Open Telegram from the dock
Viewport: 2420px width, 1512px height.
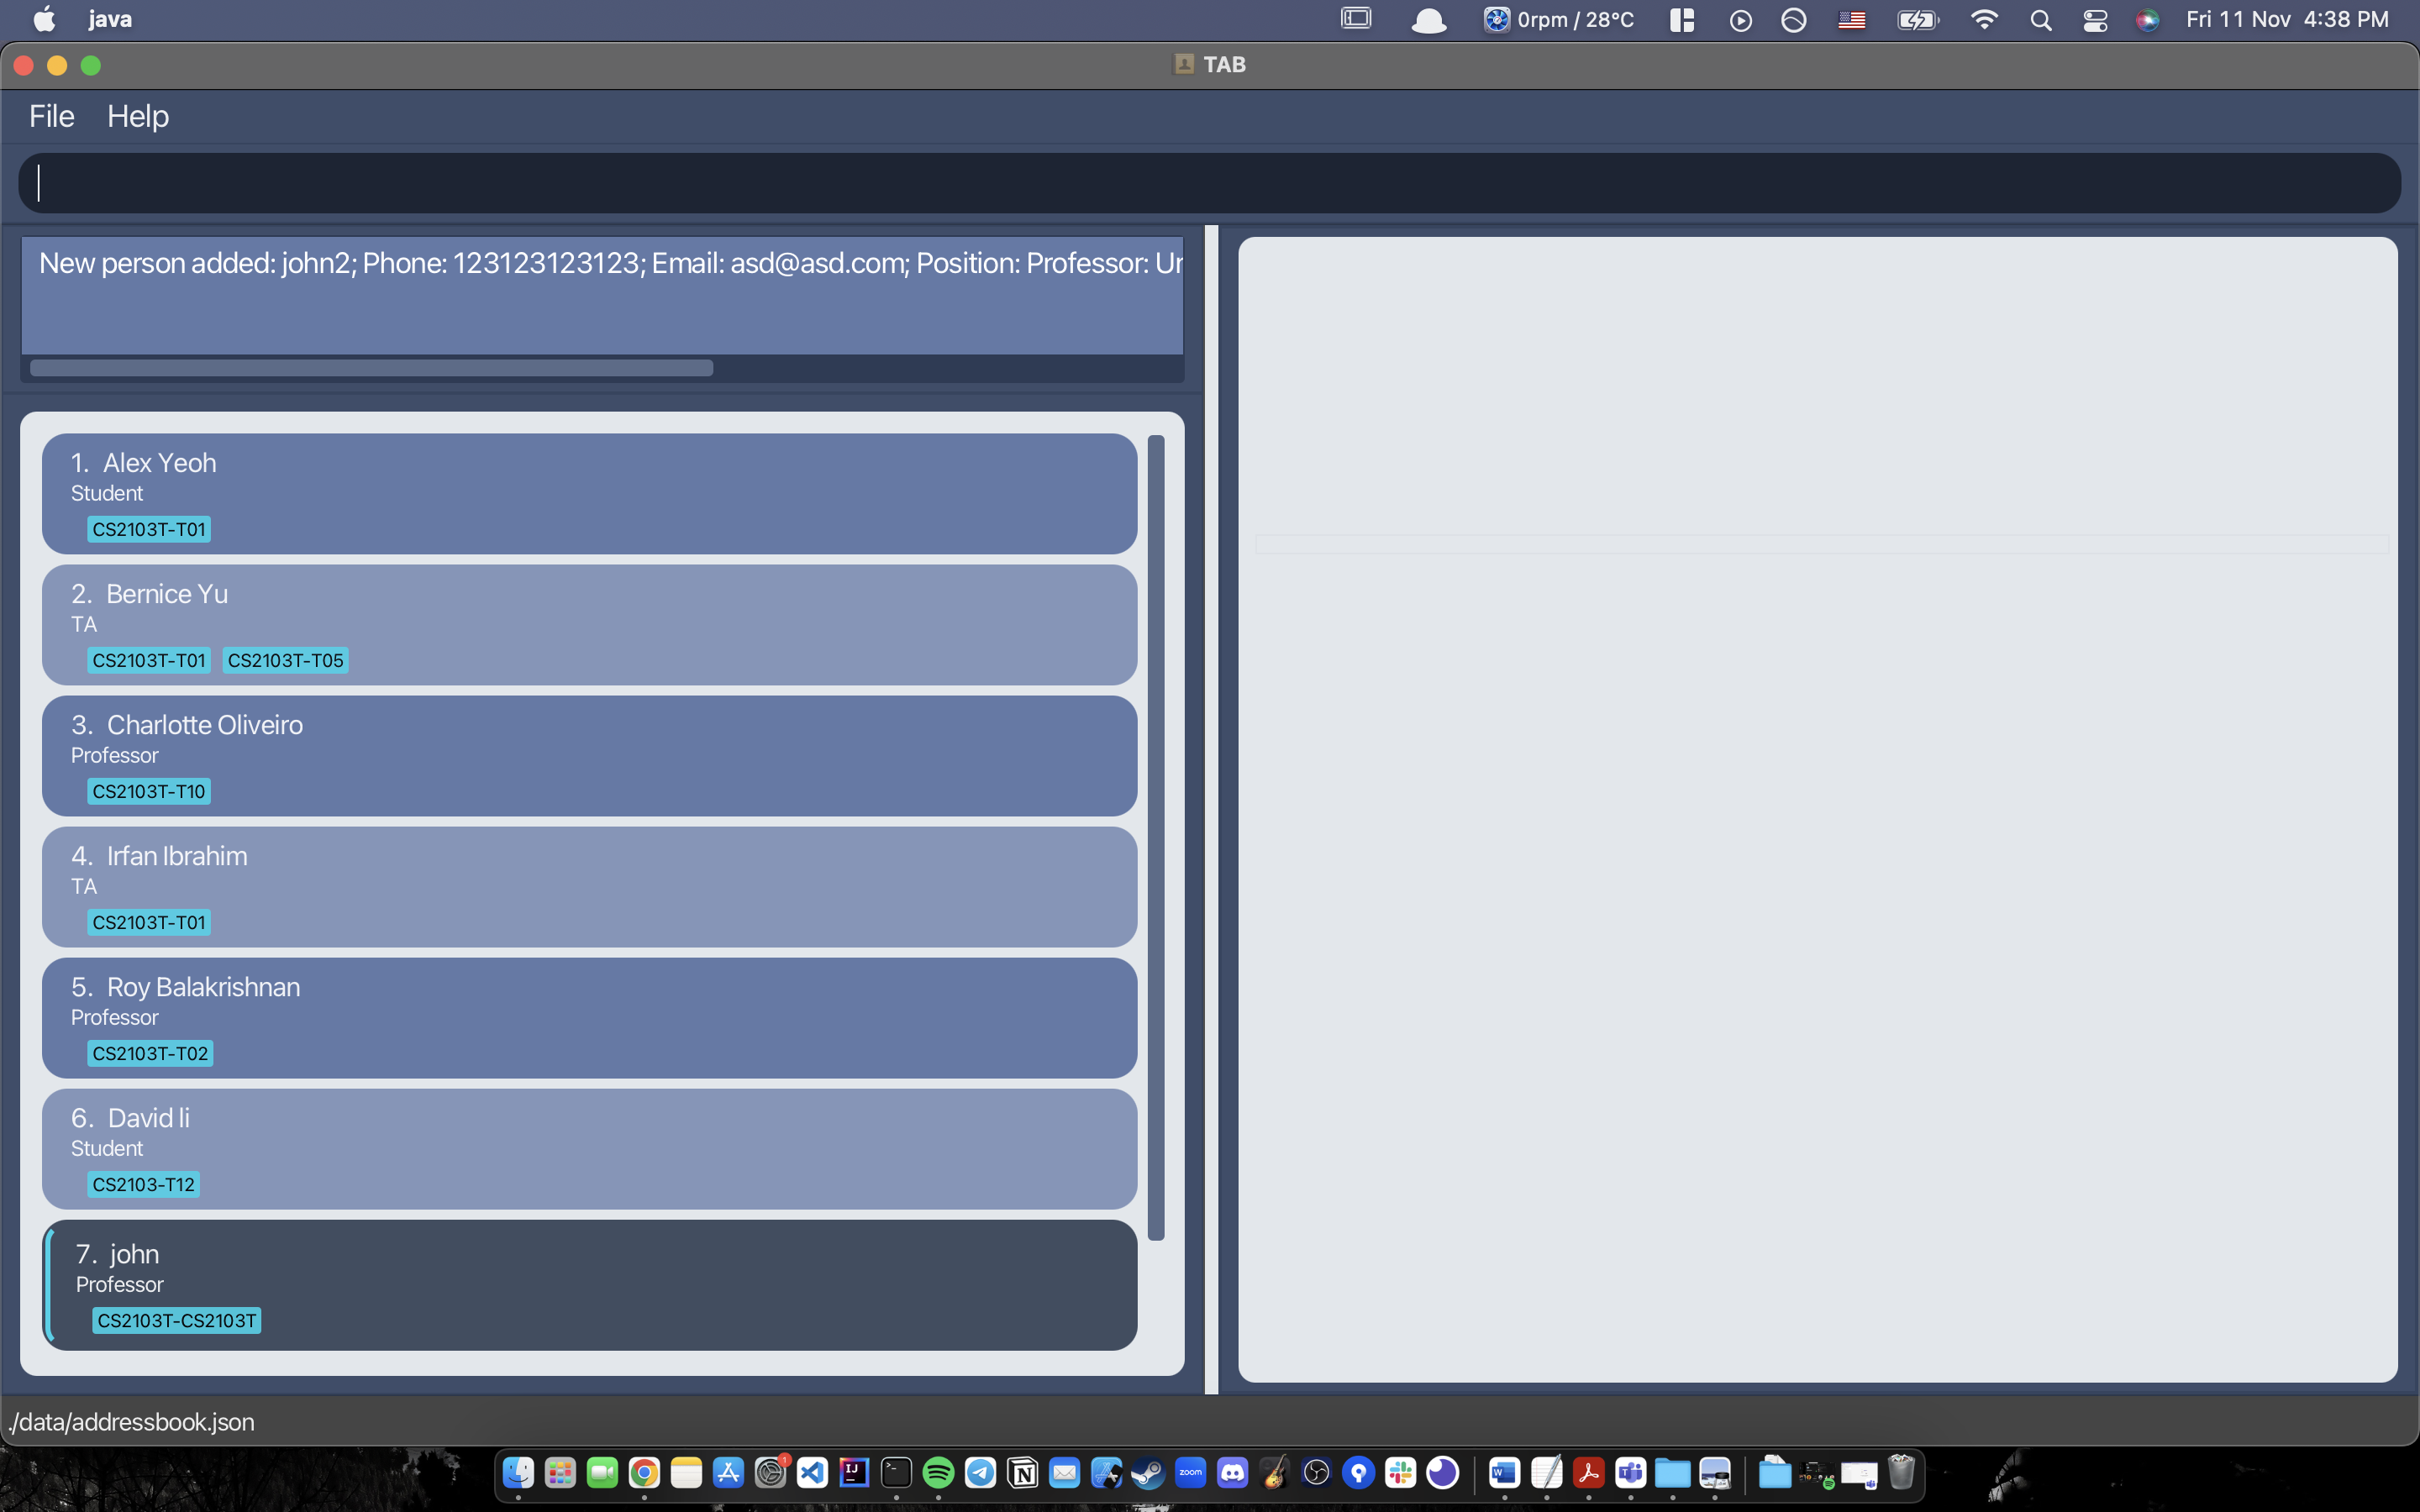(x=980, y=1472)
